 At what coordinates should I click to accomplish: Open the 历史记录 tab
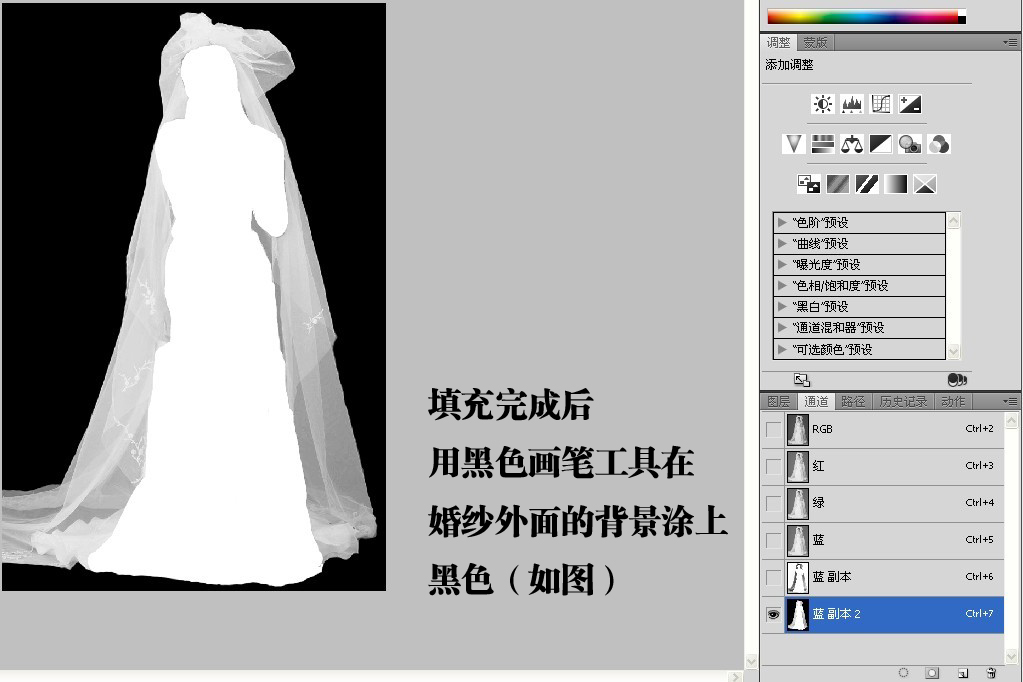pos(903,401)
